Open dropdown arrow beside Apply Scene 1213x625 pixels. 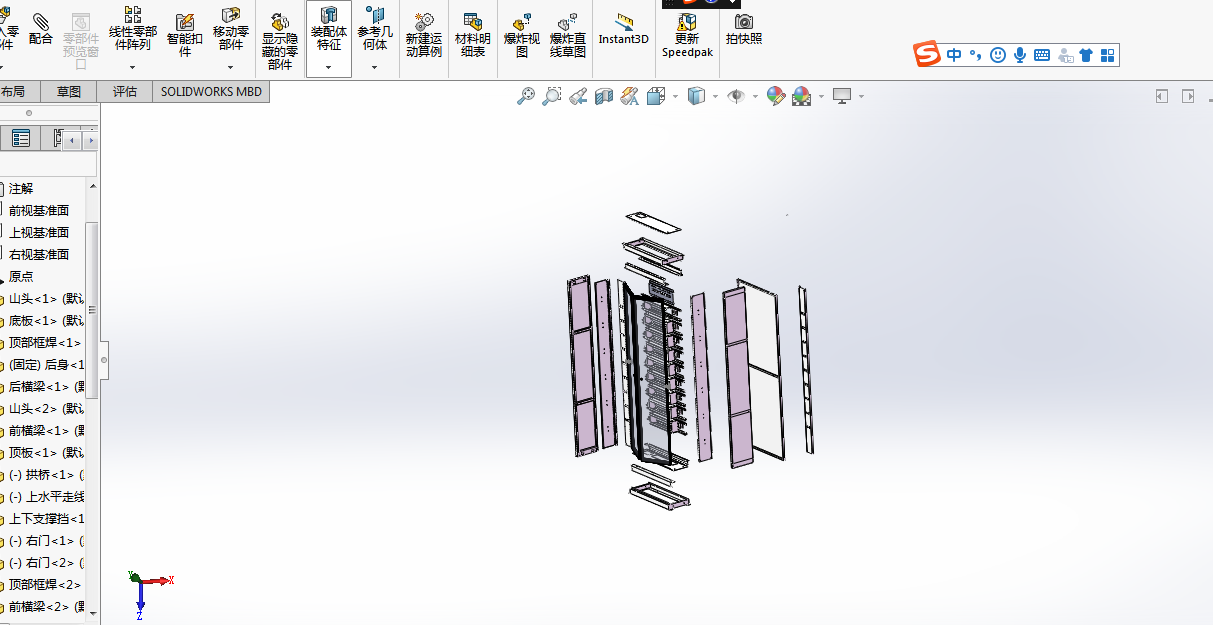[x=822, y=97]
